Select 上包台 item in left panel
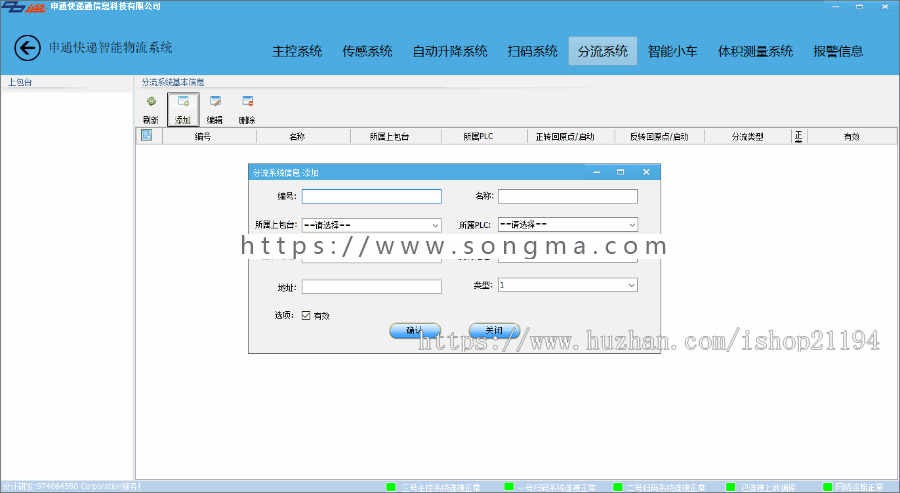Viewport: 900px width, 493px height. [x=20, y=83]
